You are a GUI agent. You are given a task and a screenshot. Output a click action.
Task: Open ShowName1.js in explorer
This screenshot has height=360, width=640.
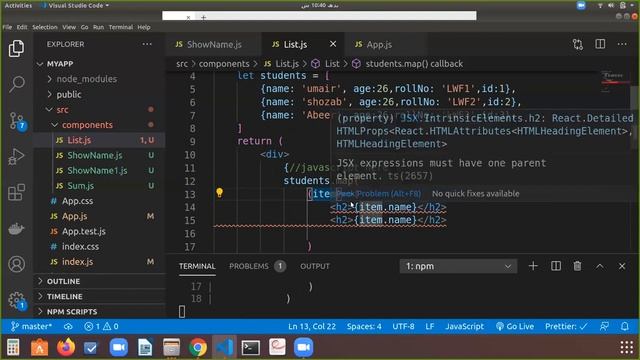(97, 171)
